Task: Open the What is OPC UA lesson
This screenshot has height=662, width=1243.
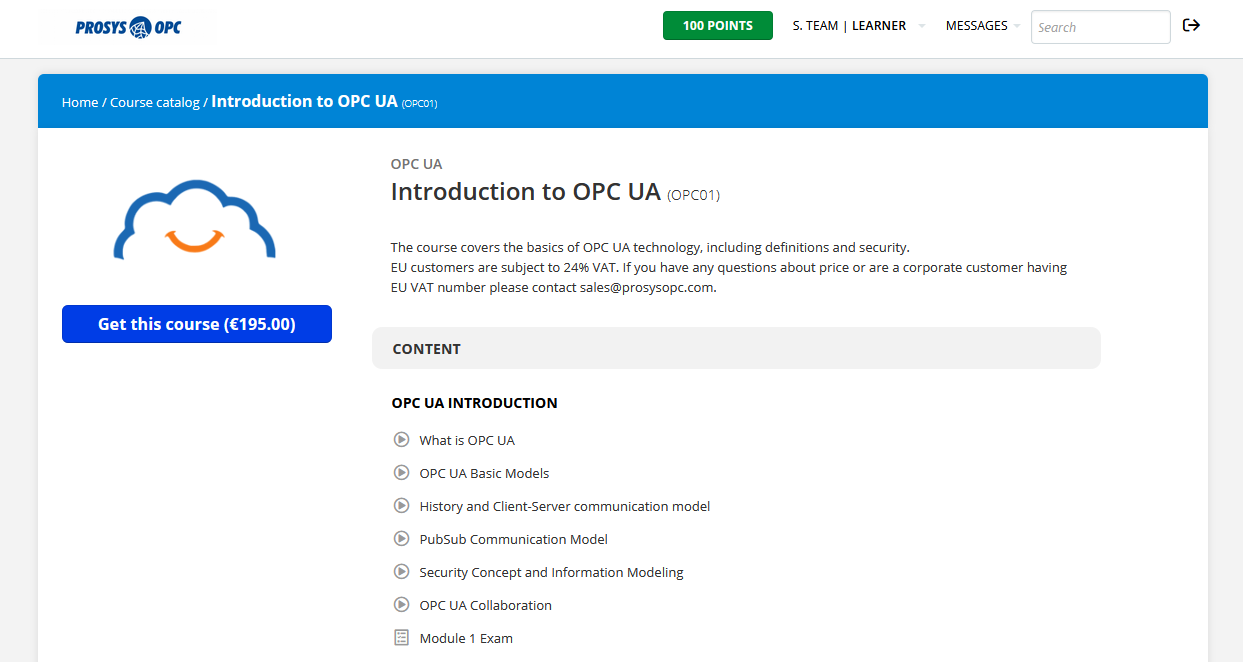Action: point(467,440)
